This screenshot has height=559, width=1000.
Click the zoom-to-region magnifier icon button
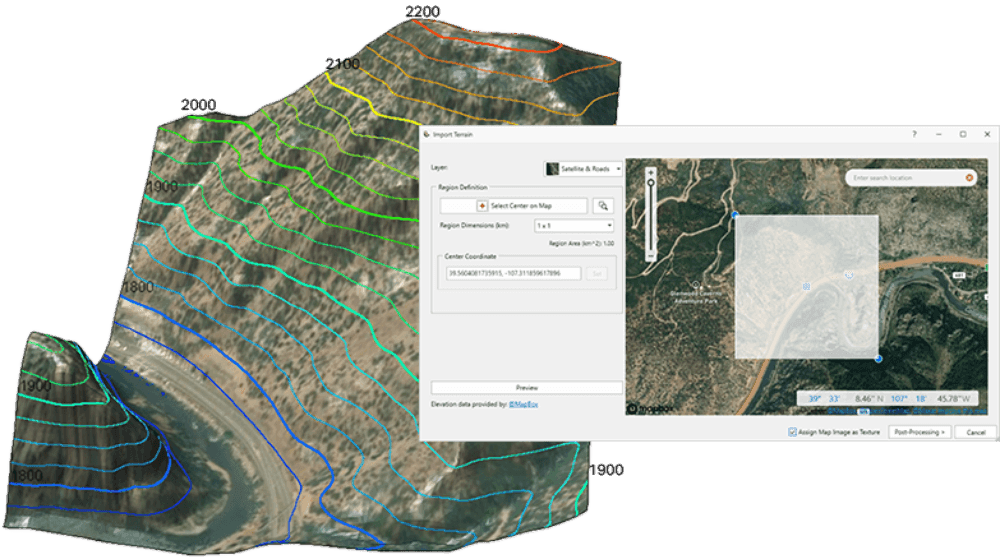pos(603,206)
